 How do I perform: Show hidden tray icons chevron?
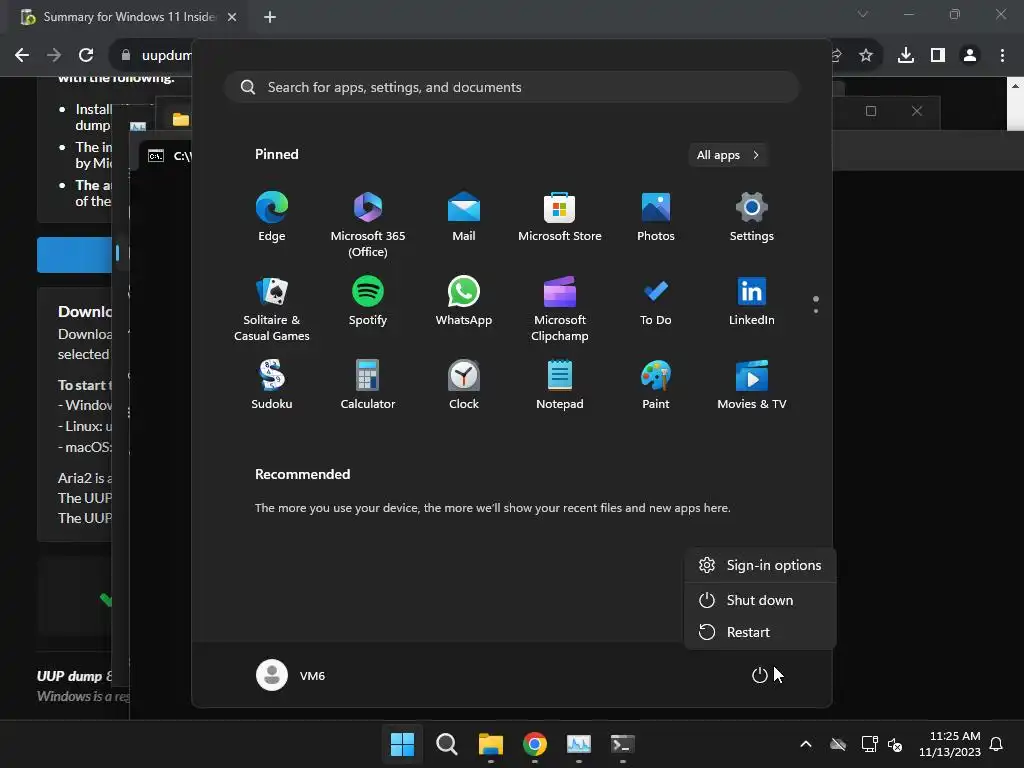coord(806,744)
